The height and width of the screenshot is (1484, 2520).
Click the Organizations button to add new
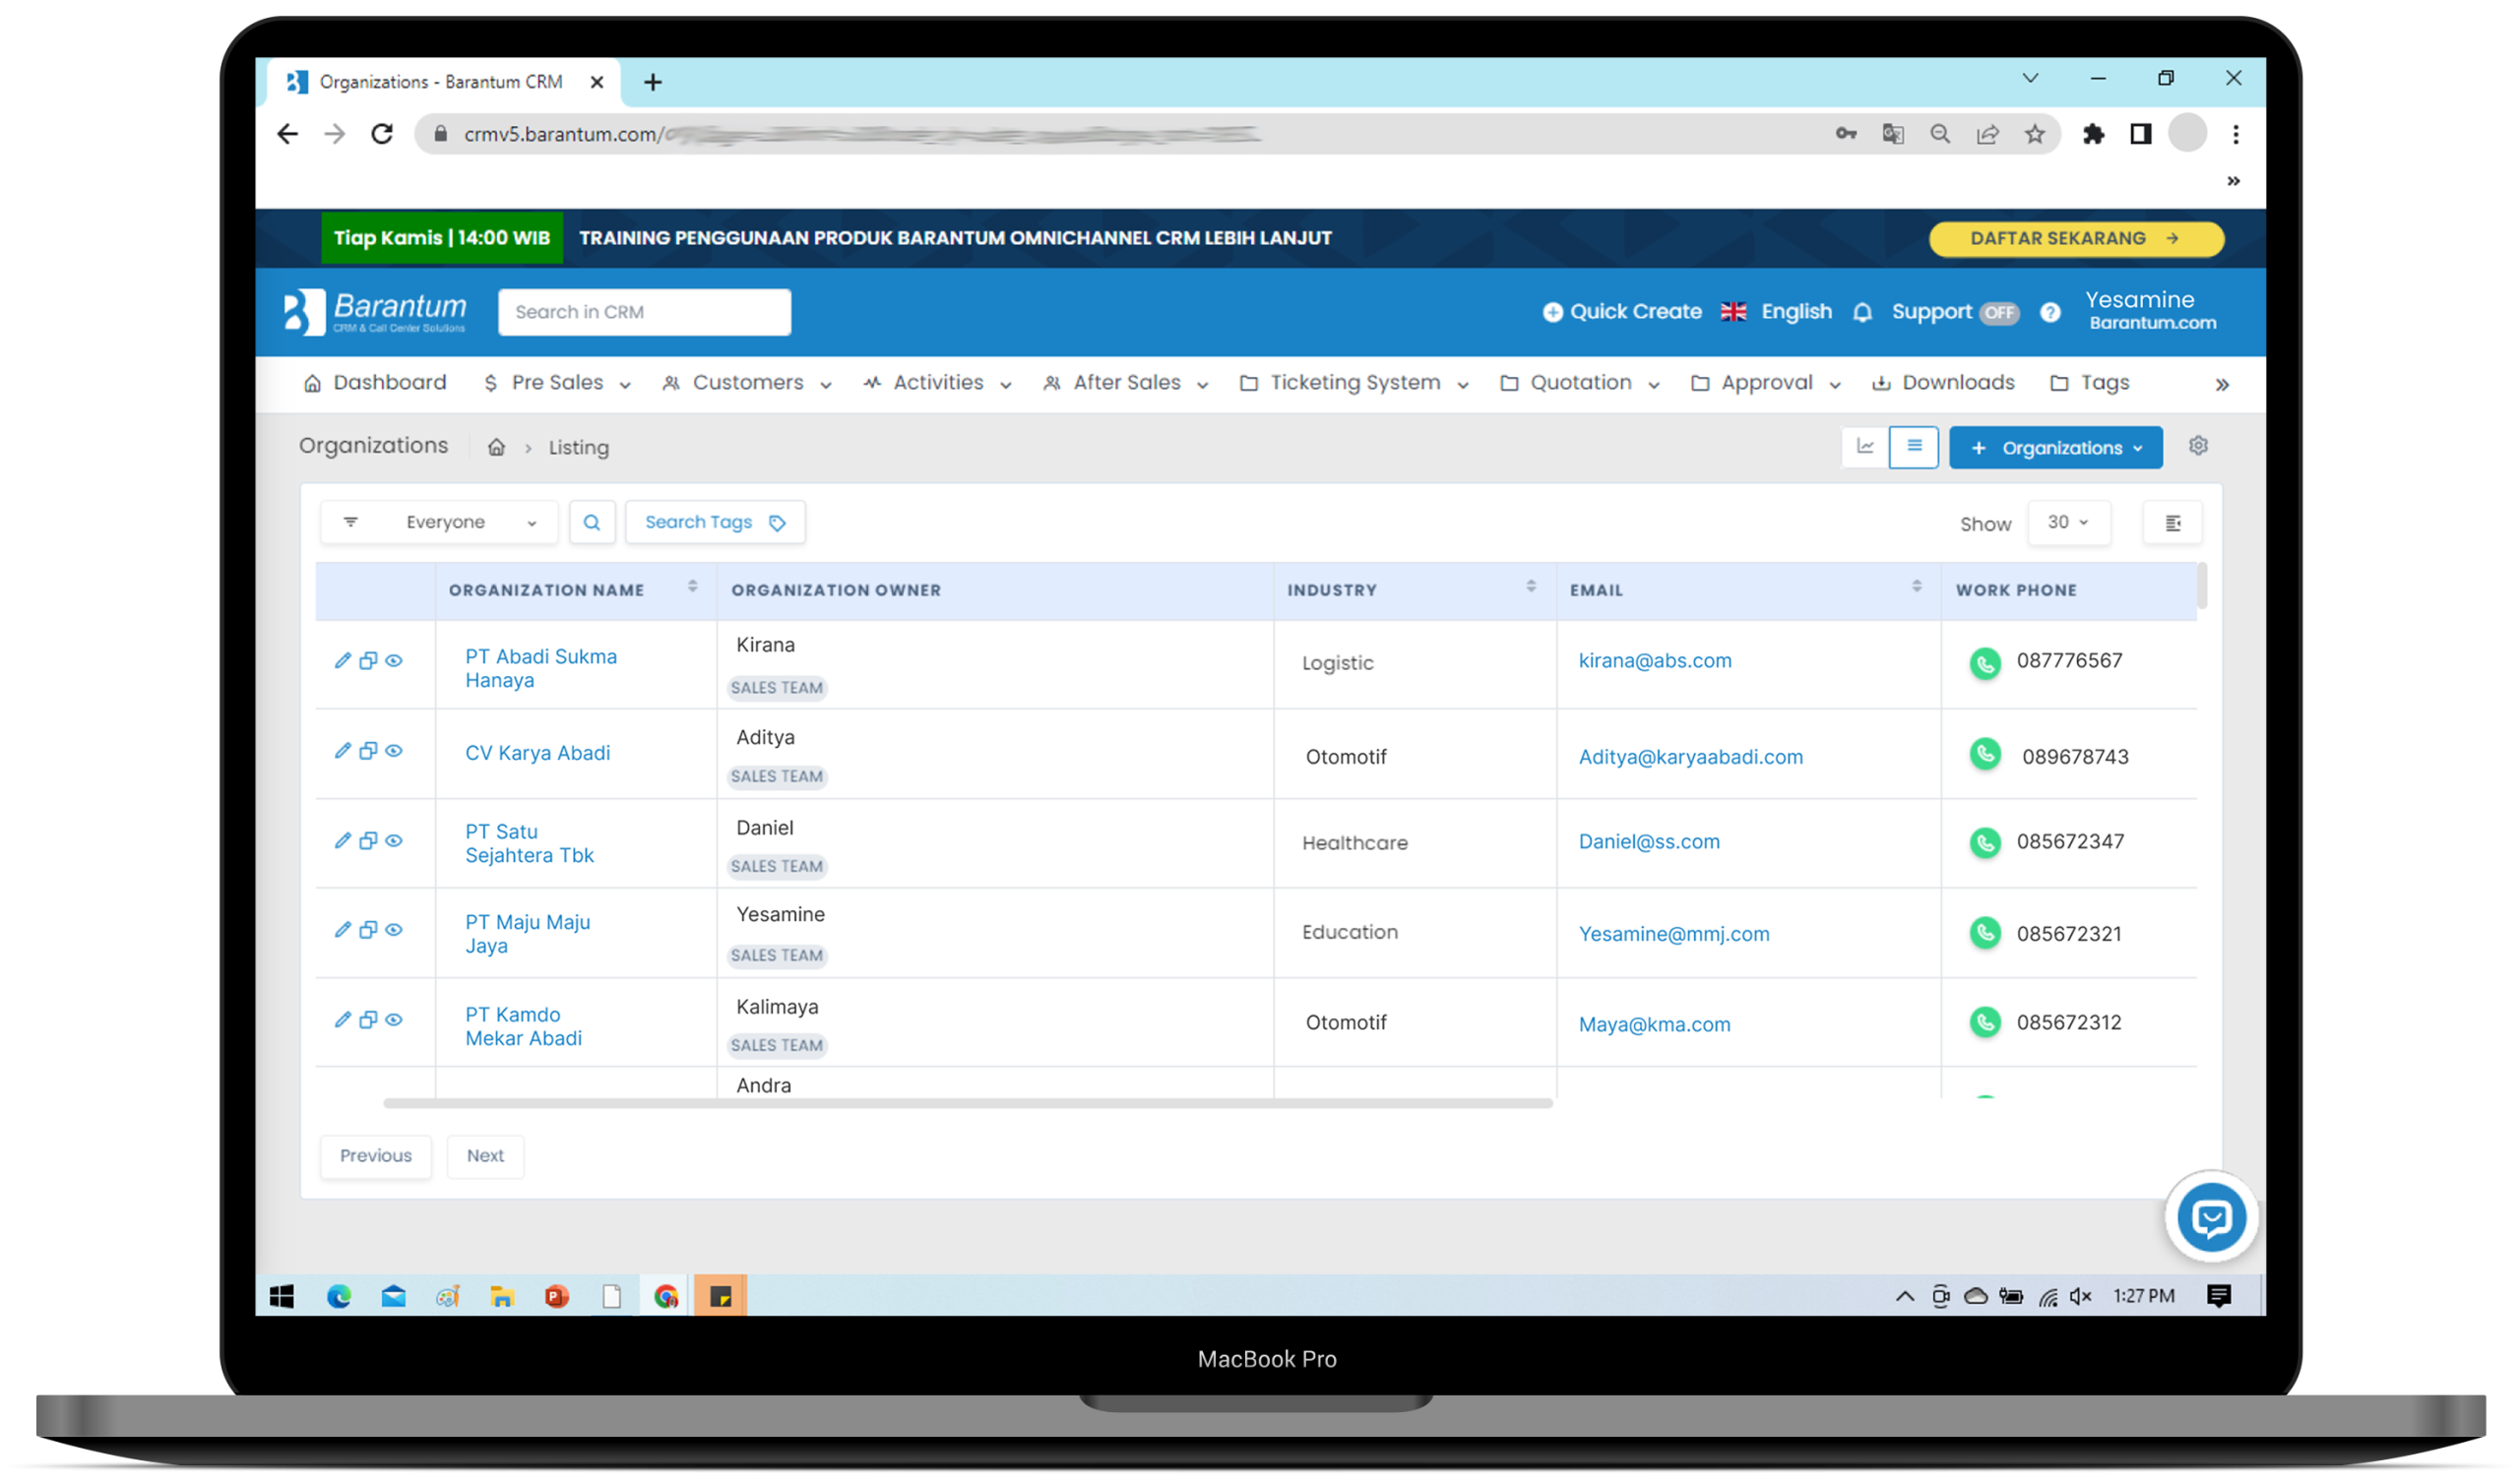point(2055,447)
